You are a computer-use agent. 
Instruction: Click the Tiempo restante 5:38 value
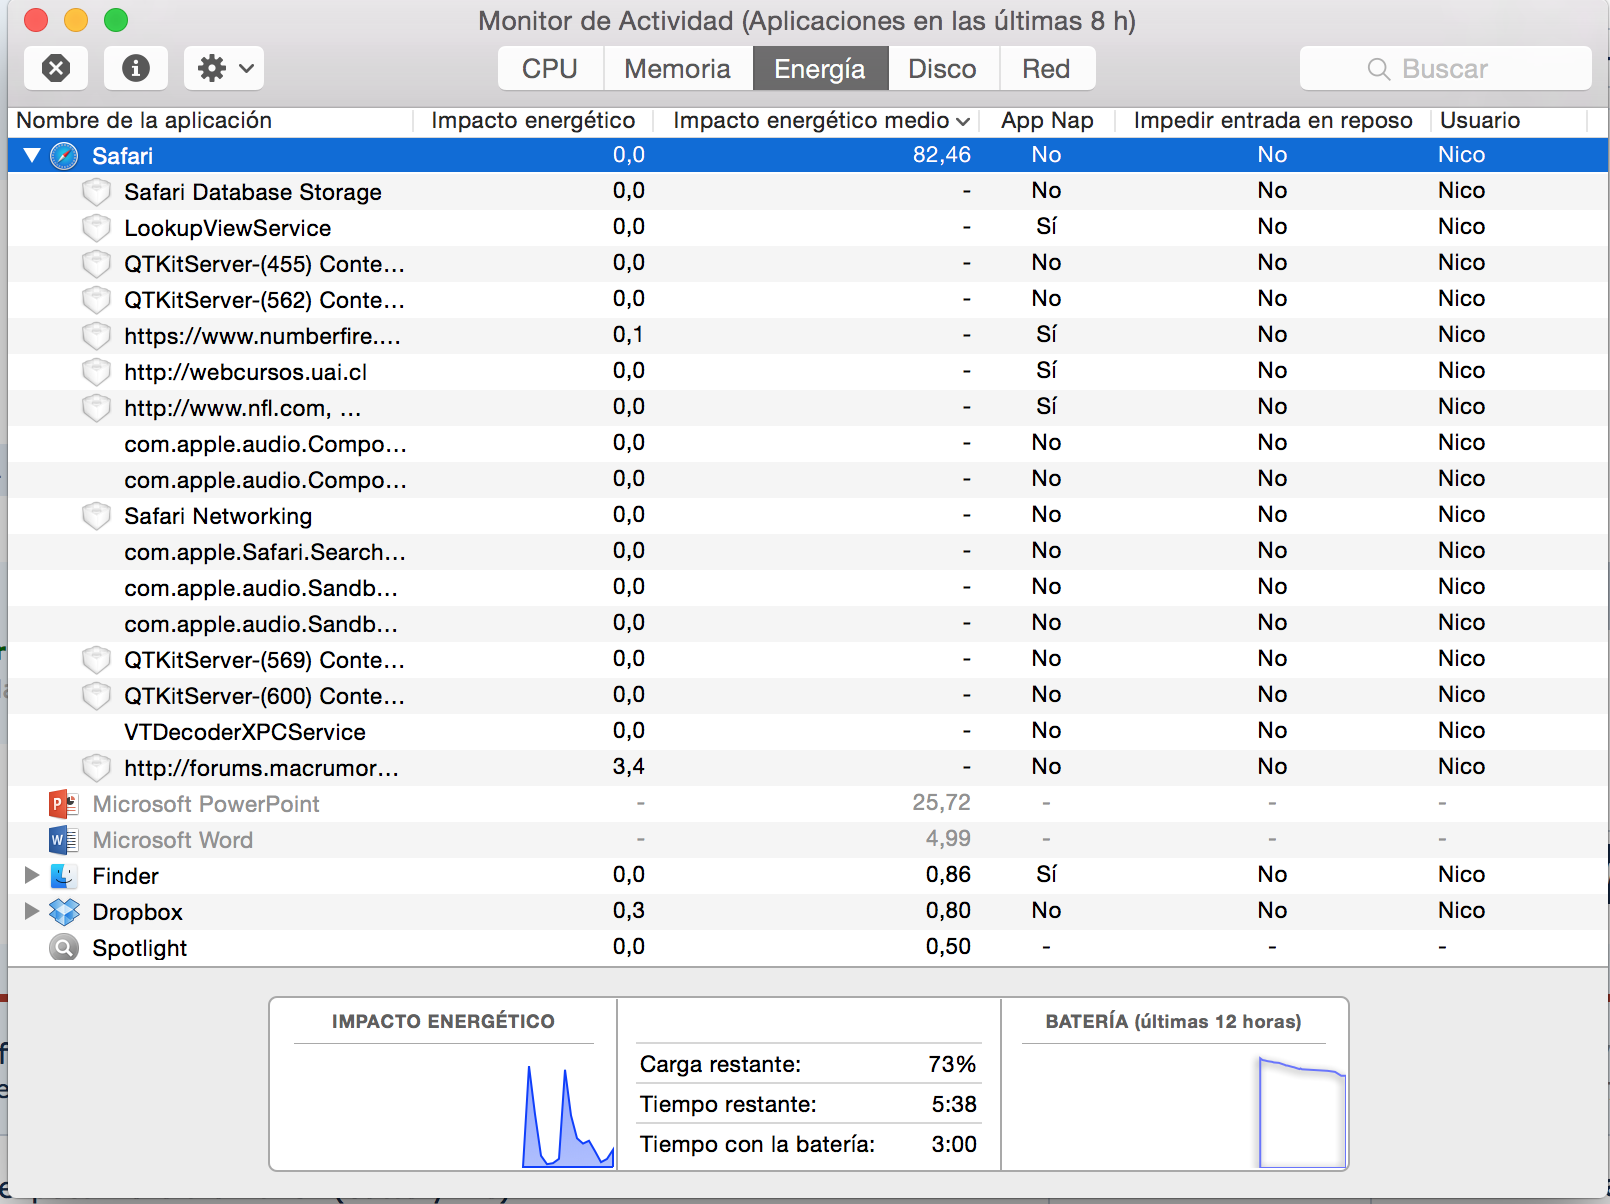954,1104
